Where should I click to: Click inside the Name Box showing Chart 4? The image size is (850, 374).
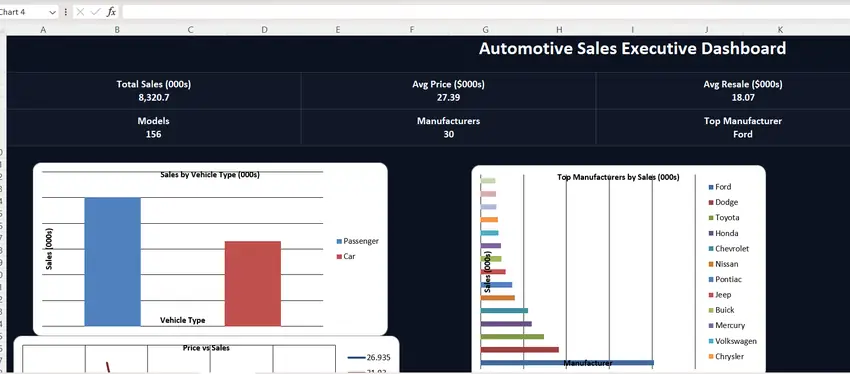(x=23, y=12)
